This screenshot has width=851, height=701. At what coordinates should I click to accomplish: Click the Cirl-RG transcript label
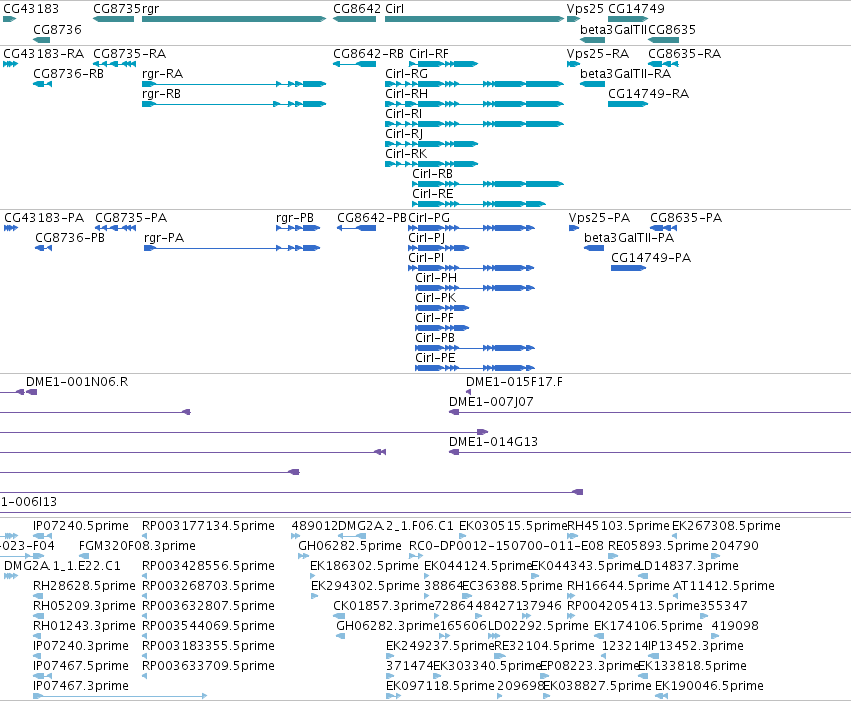(407, 74)
